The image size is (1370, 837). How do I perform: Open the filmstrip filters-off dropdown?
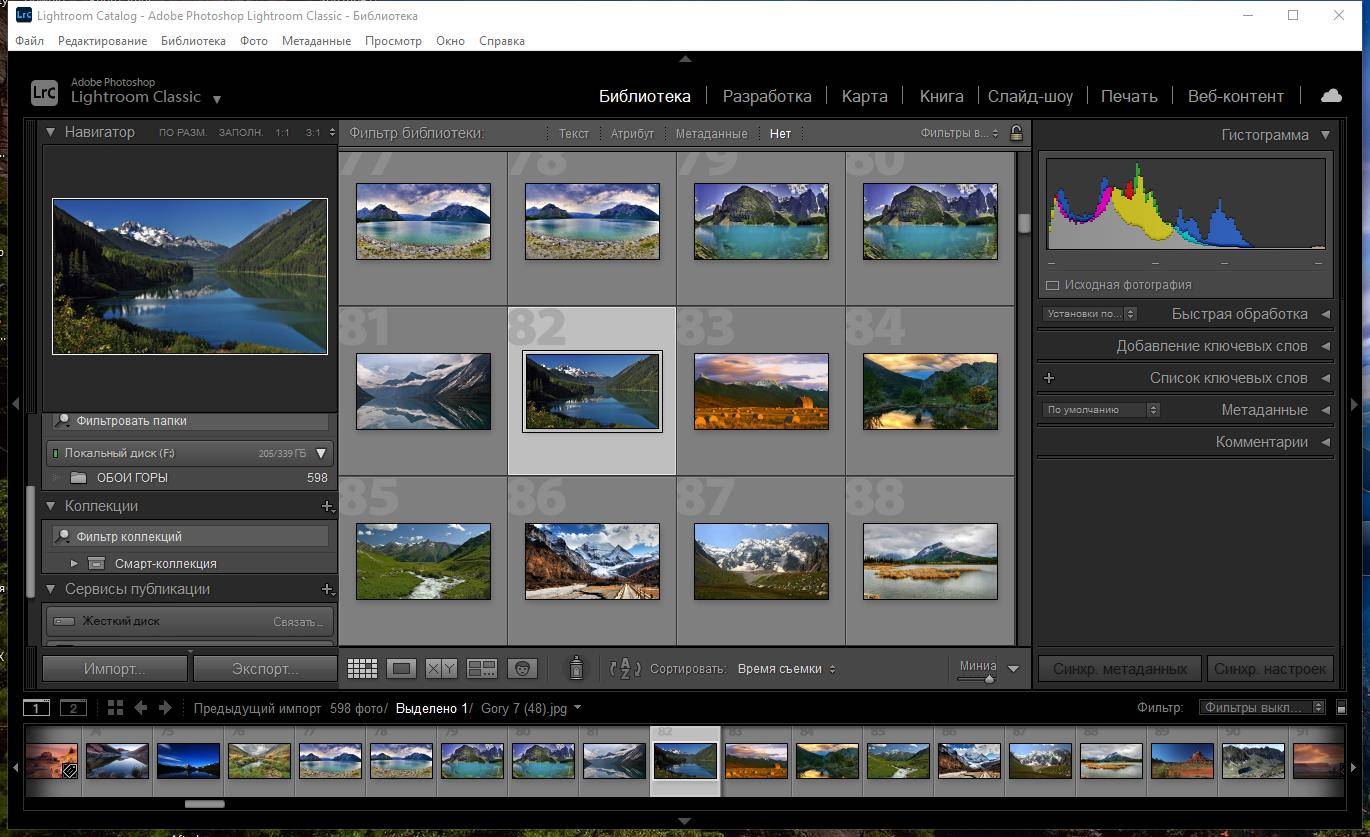[1262, 707]
